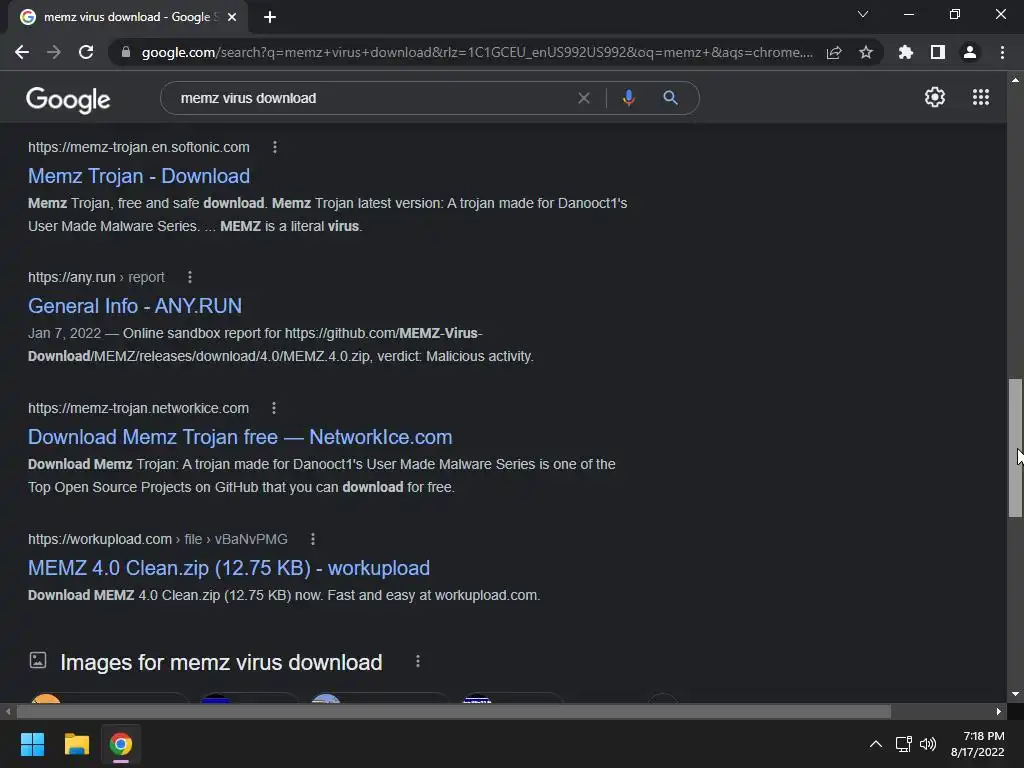Submit search with magnifier icon

coord(670,98)
